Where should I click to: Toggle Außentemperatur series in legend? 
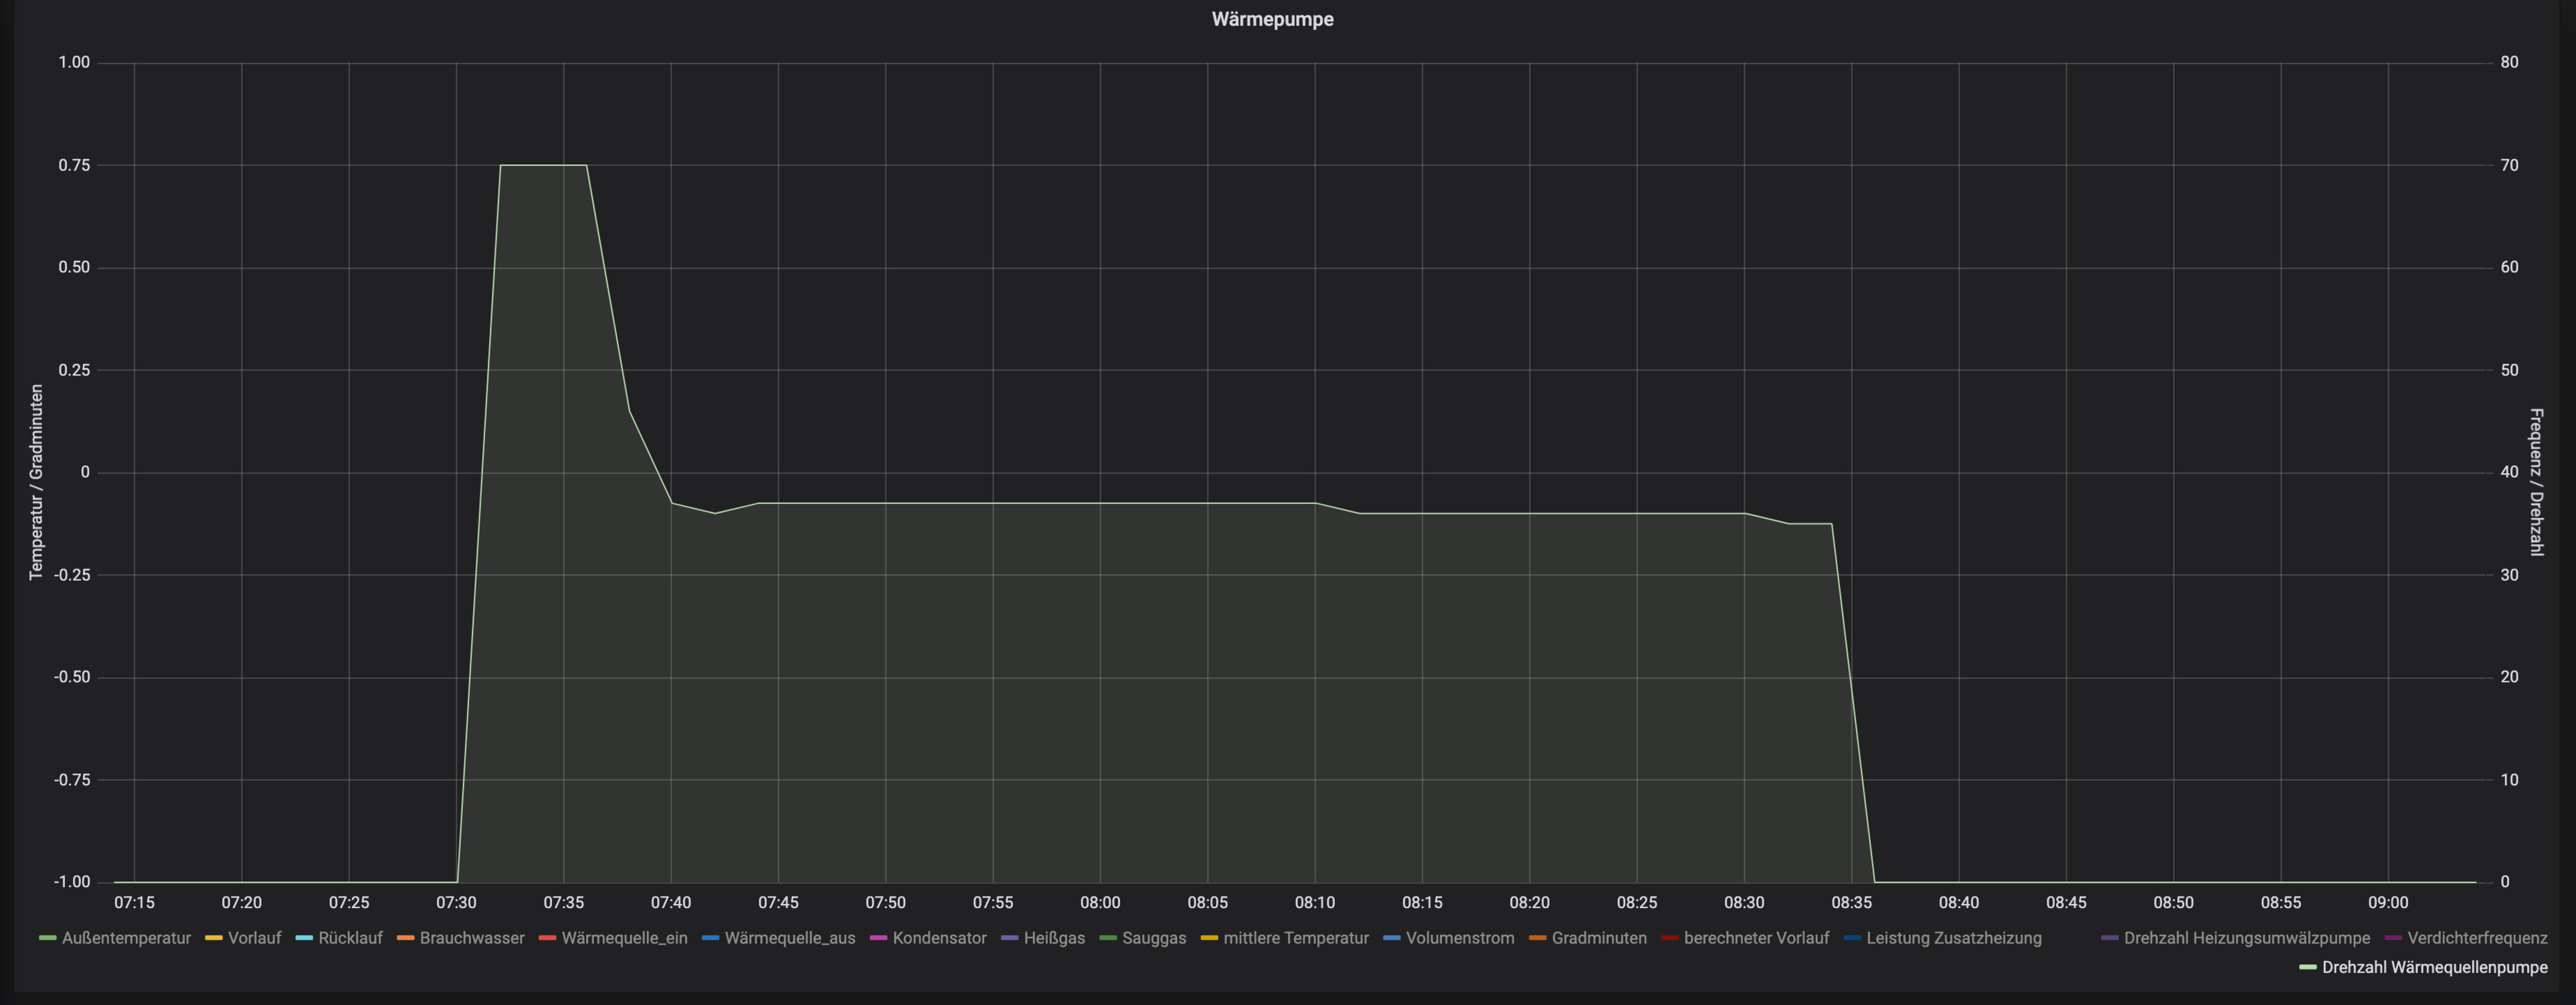(x=126, y=938)
